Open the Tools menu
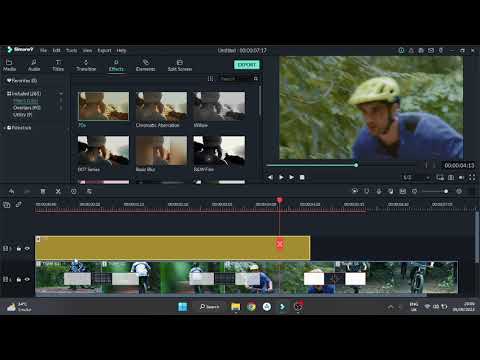This screenshot has width=480, height=360. click(x=71, y=50)
